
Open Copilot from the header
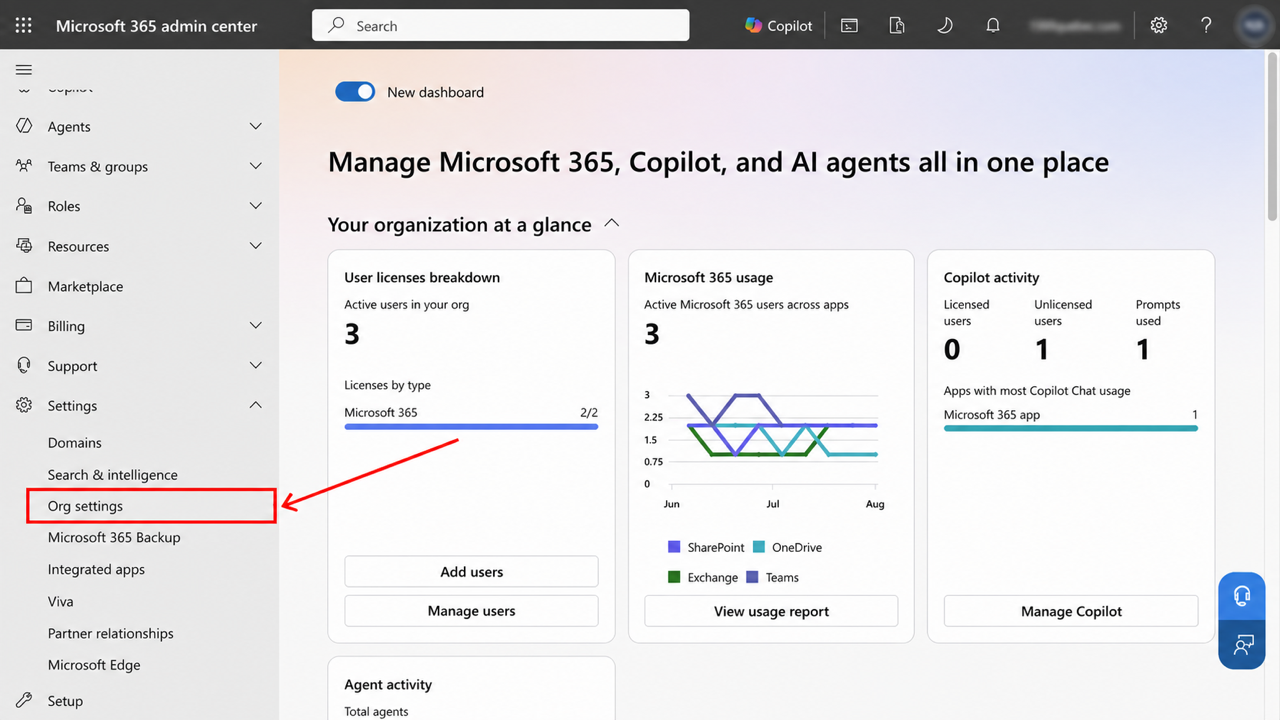pos(779,26)
